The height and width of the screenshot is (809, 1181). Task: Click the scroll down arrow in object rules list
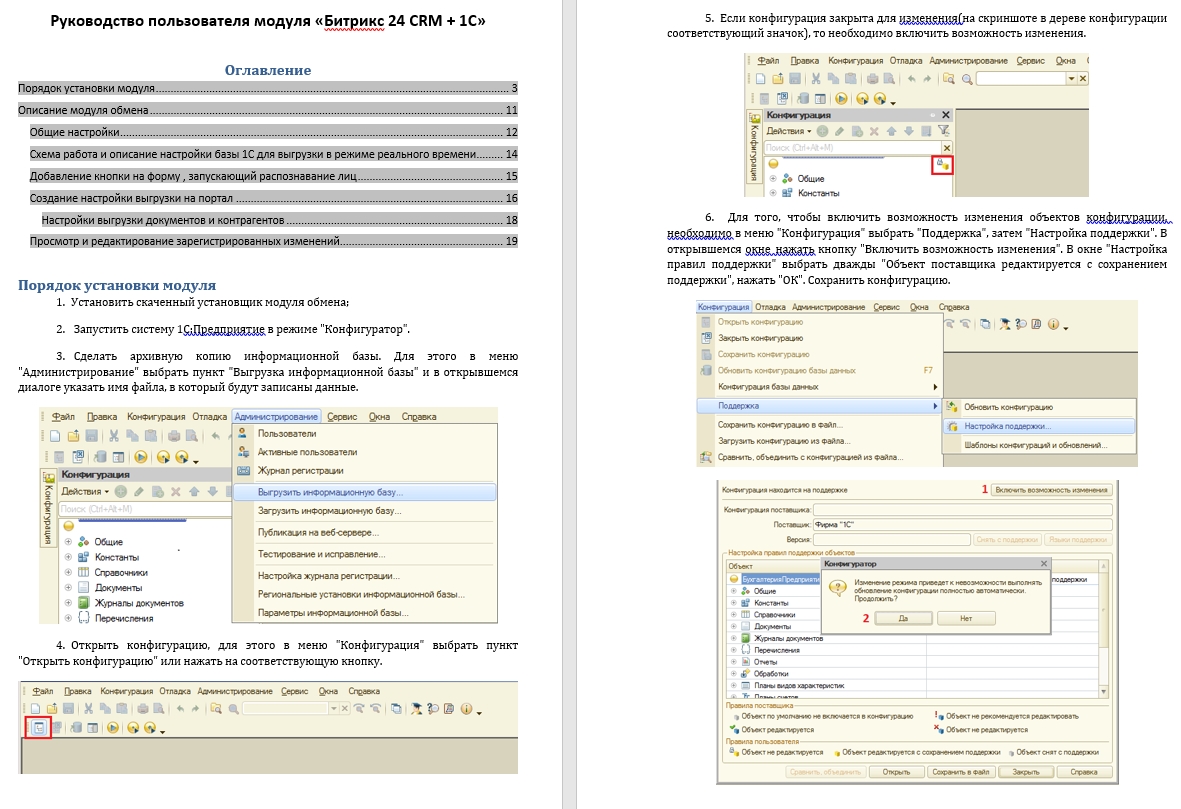click(x=1103, y=691)
